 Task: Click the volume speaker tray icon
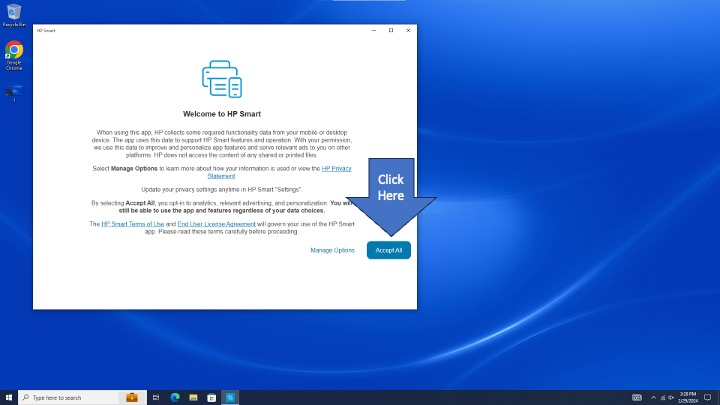(x=671, y=398)
